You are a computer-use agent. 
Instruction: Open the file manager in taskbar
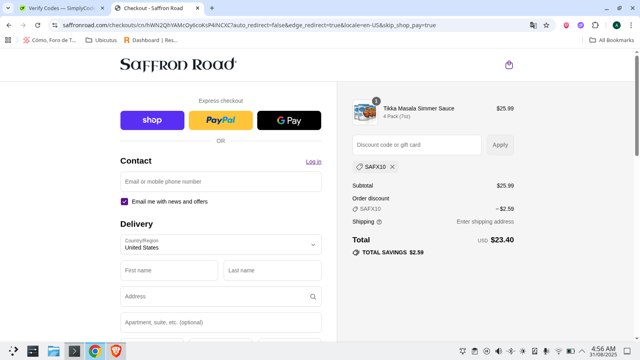tap(53, 351)
